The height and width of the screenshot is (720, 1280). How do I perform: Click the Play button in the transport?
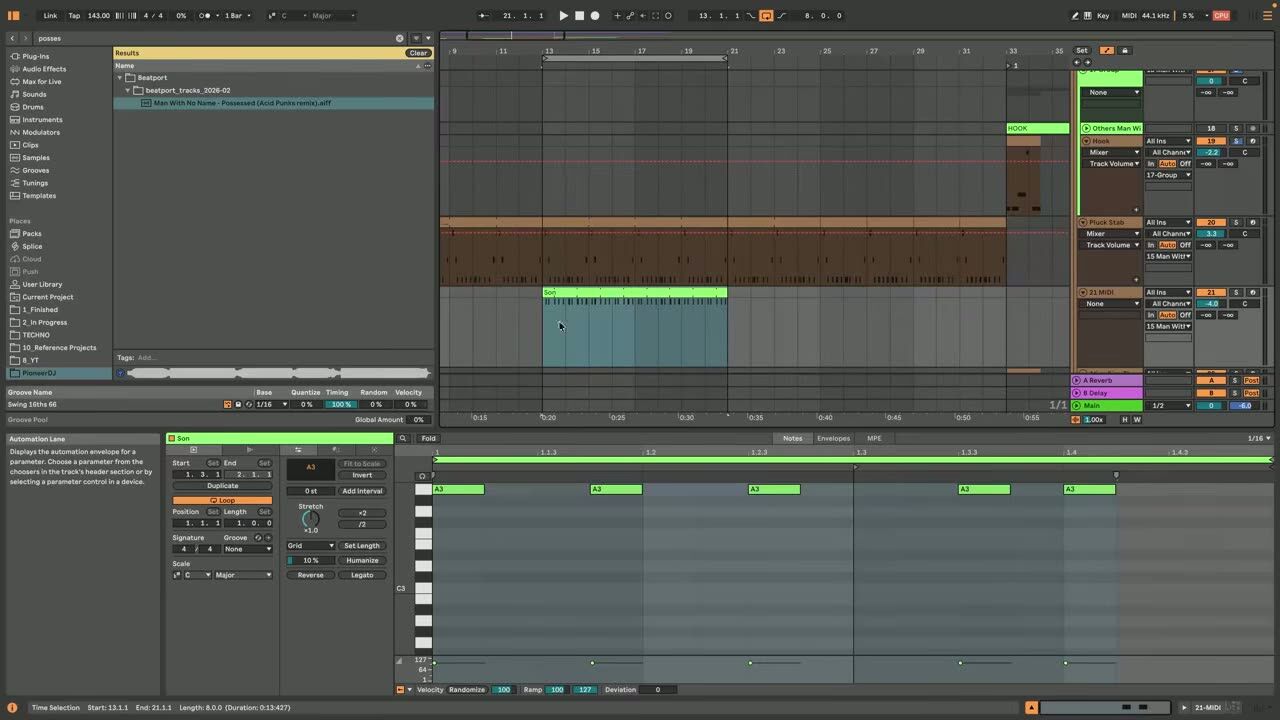point(563,16)
